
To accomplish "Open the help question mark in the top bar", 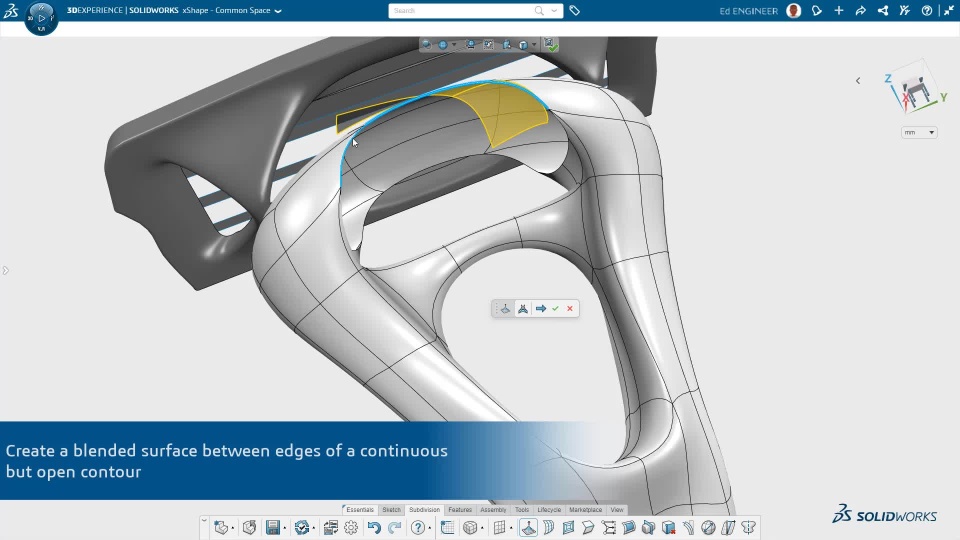I will coord(926,10).
